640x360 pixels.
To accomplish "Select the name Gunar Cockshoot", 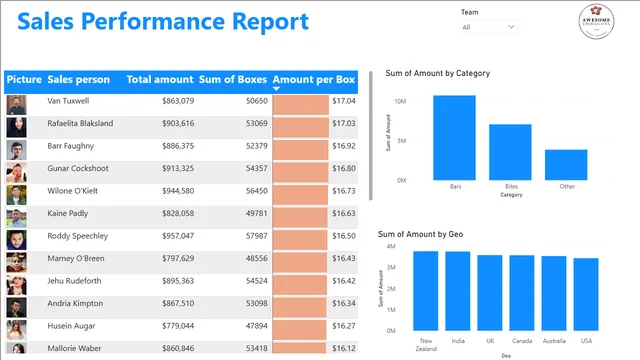I will click(78, 168).
